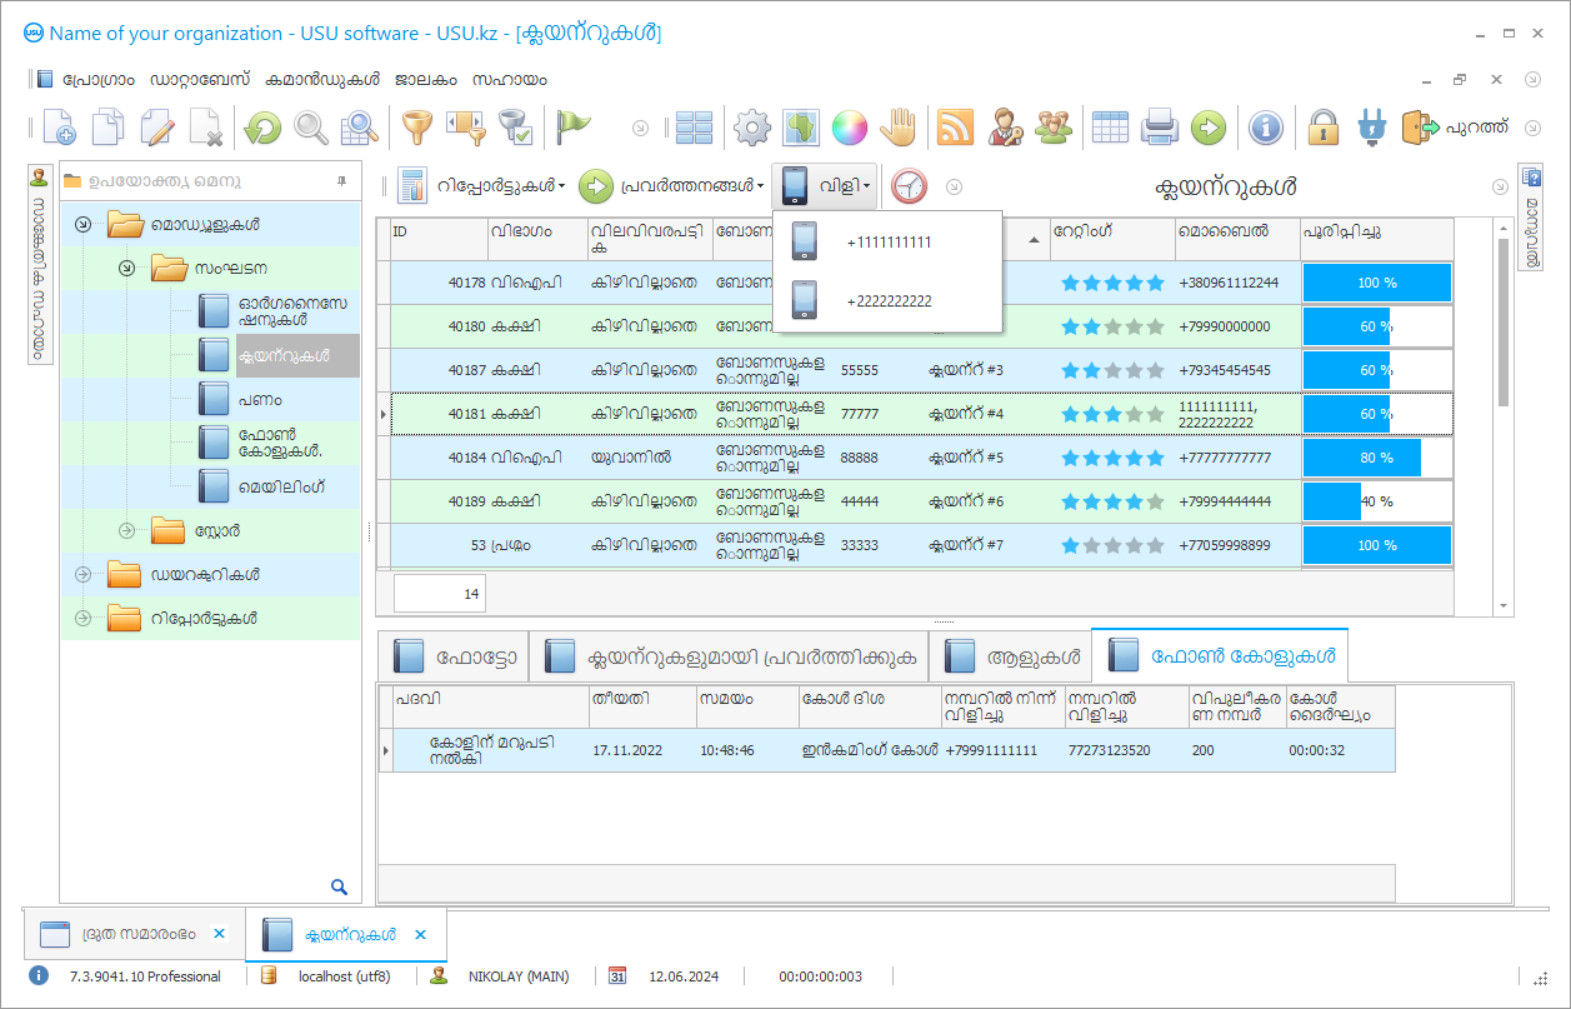Select the ഫോൺ കോളുകൾ bottom tab
This screenshot has height=1009, width=1571.
coord(1221,656)
